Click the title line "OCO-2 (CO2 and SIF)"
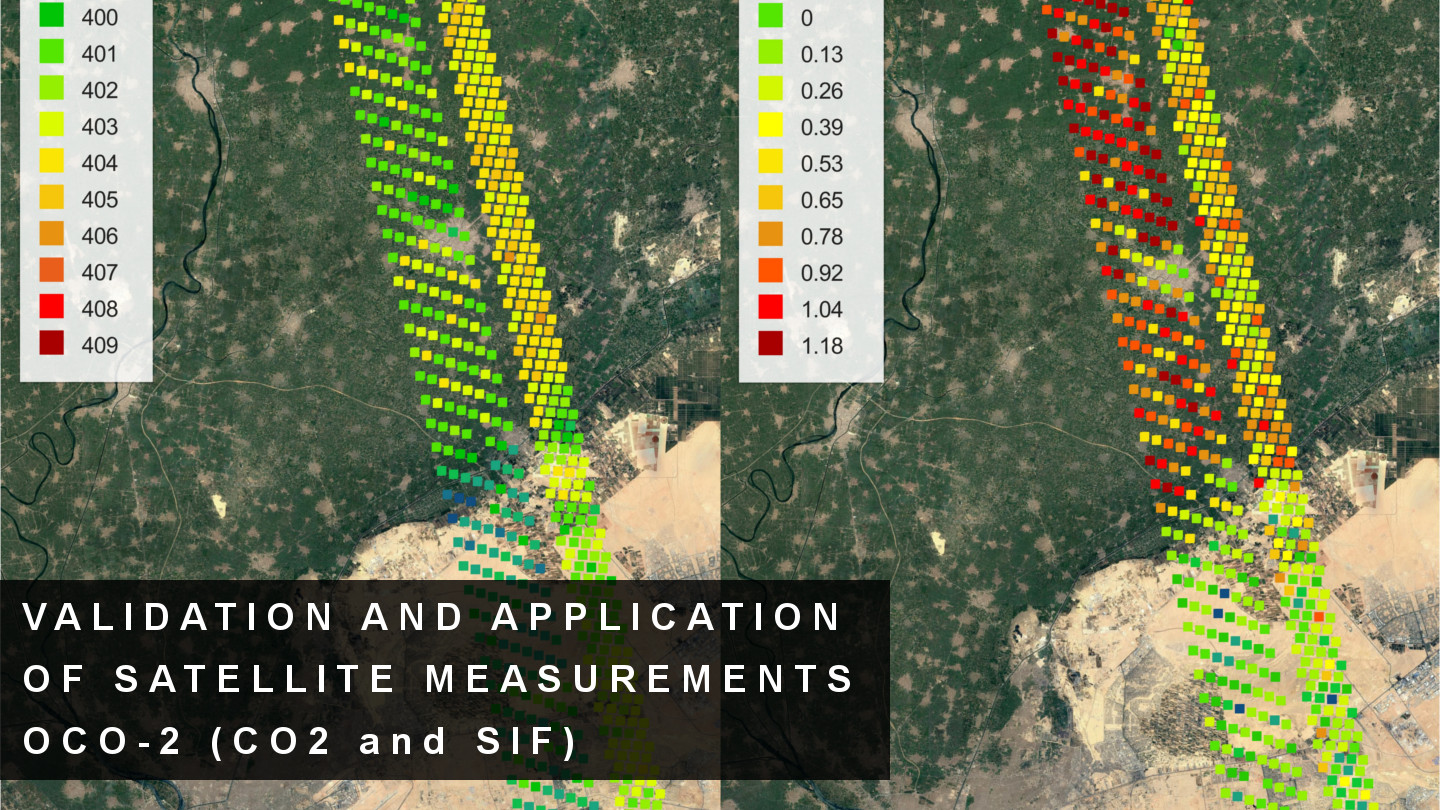Image resolution: width=1440 pixels, height=810 pixels. coord(300,742)
